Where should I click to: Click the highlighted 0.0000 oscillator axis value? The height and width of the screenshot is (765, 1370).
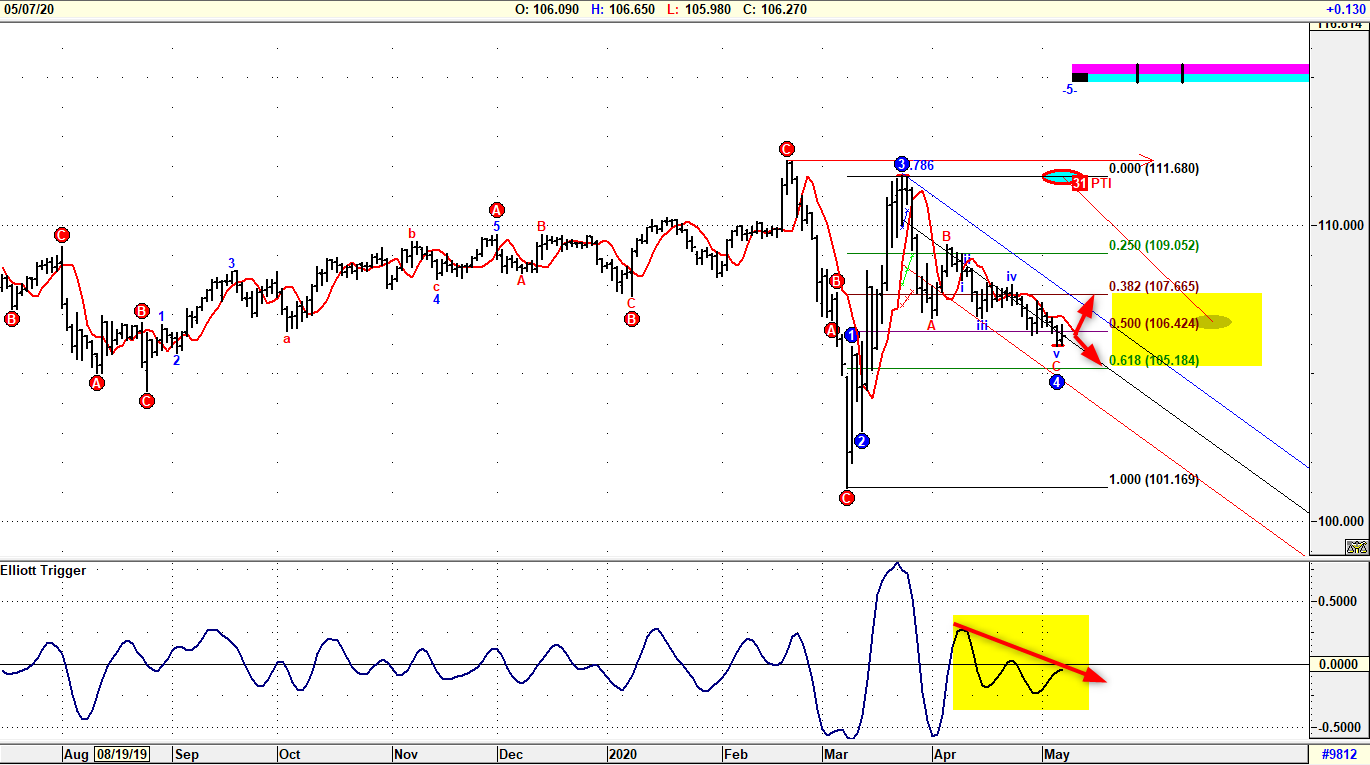pos(1340,665)
